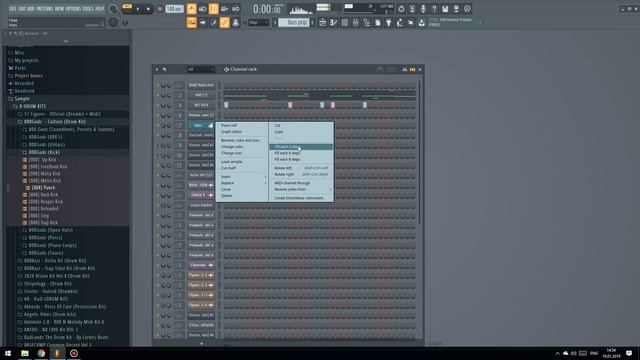640x360 pixels.
Task: Select Piano roll in the context menu
Action: [x=242, y=125]
